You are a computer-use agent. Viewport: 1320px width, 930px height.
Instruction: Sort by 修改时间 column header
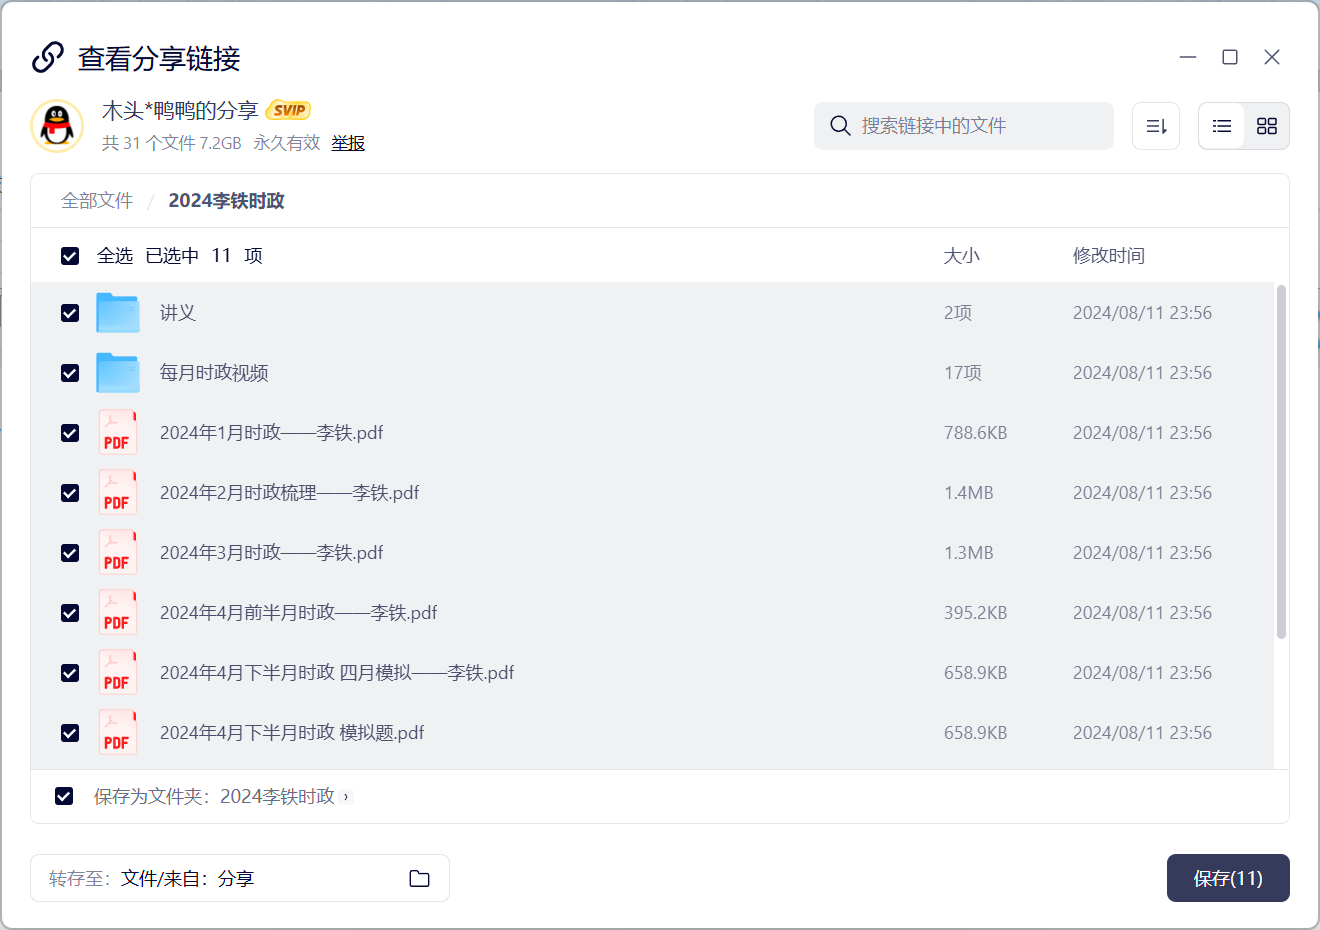click(x=1108, y=256)
